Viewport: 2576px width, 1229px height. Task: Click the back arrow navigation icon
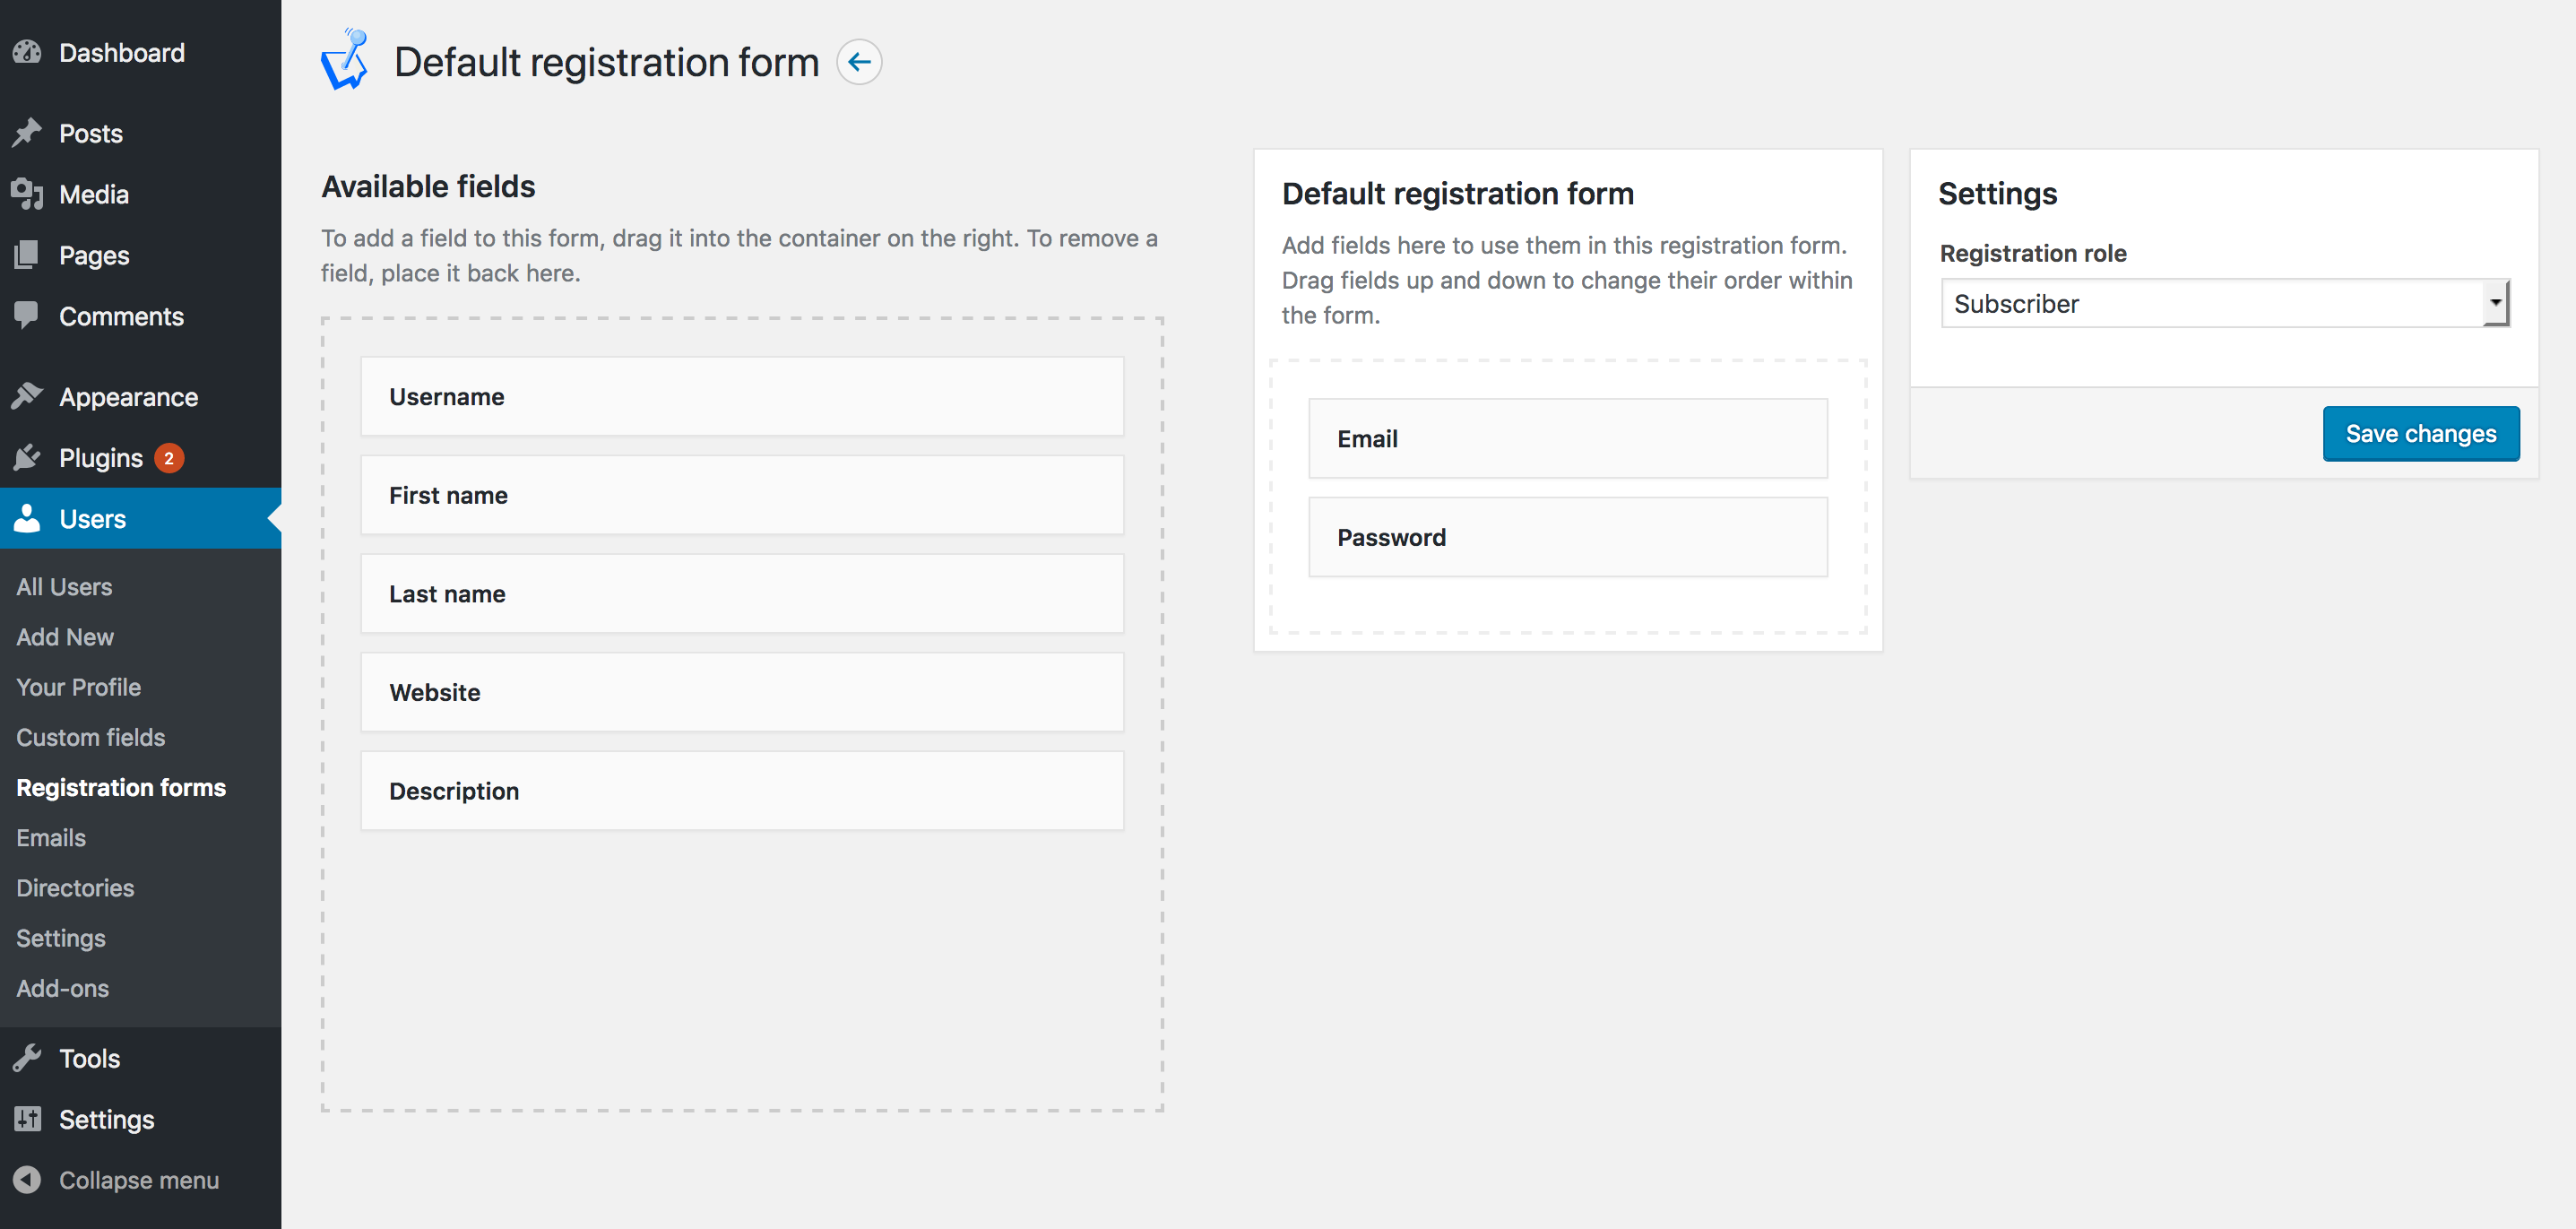[860, 61]
